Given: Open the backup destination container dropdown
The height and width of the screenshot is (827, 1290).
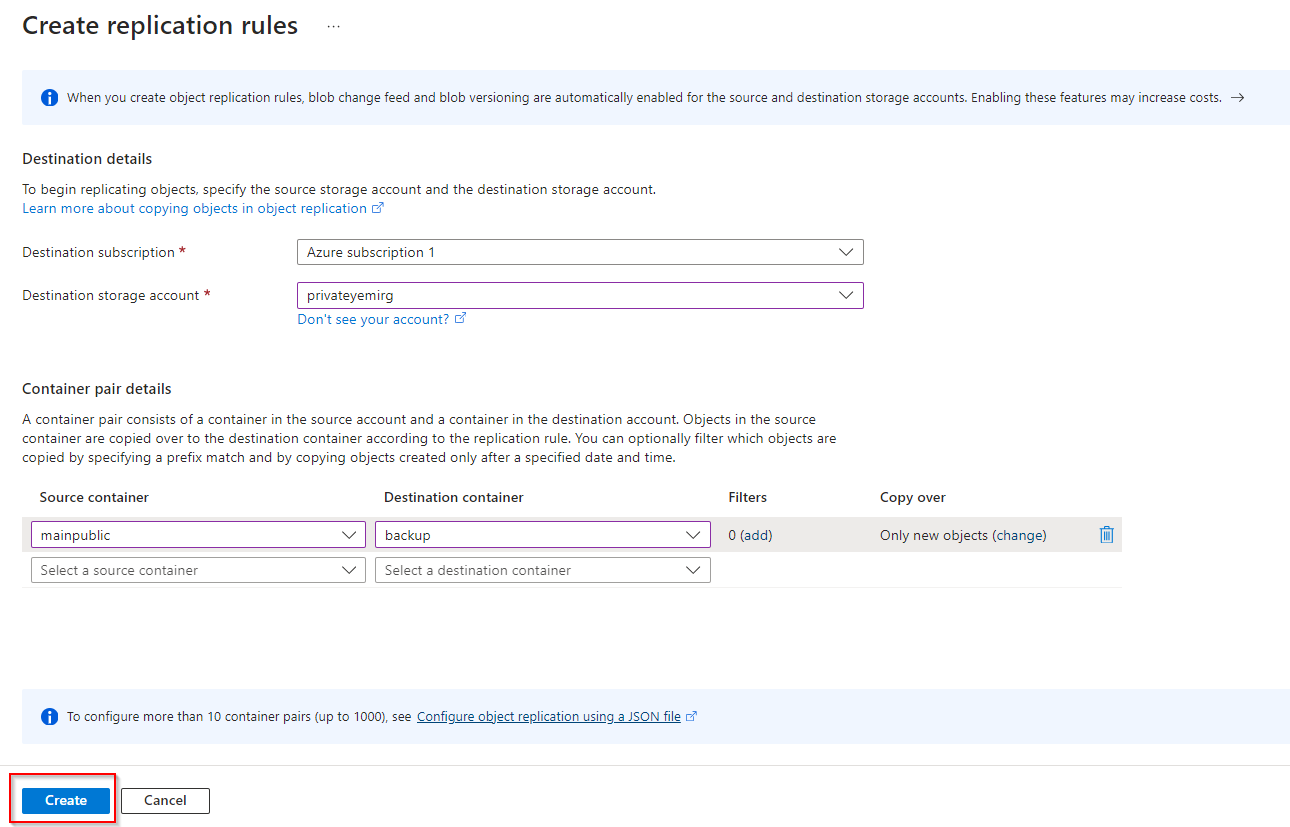Looking at the screenshot, I should click(542, 535).
